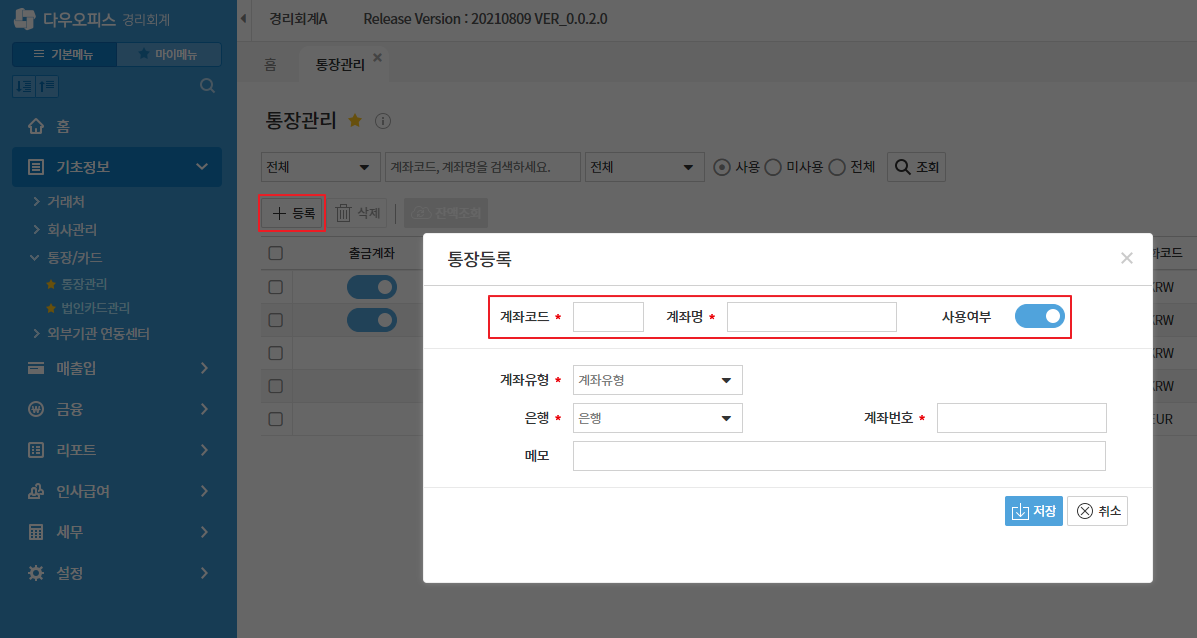The width and height of the screenshot is (1197, 638).
Task: Open the info icon beside 통장관리 heading
Action: 382,121
